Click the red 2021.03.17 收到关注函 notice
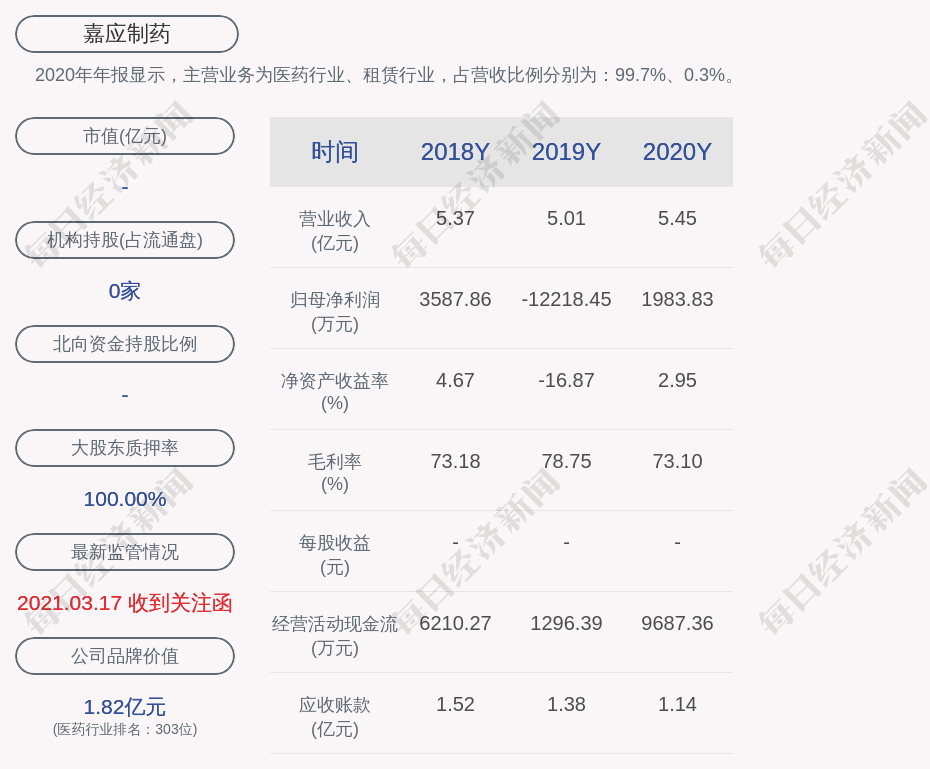Image resolution: width=930 pixels, height=769 pixels. point(125,603)
